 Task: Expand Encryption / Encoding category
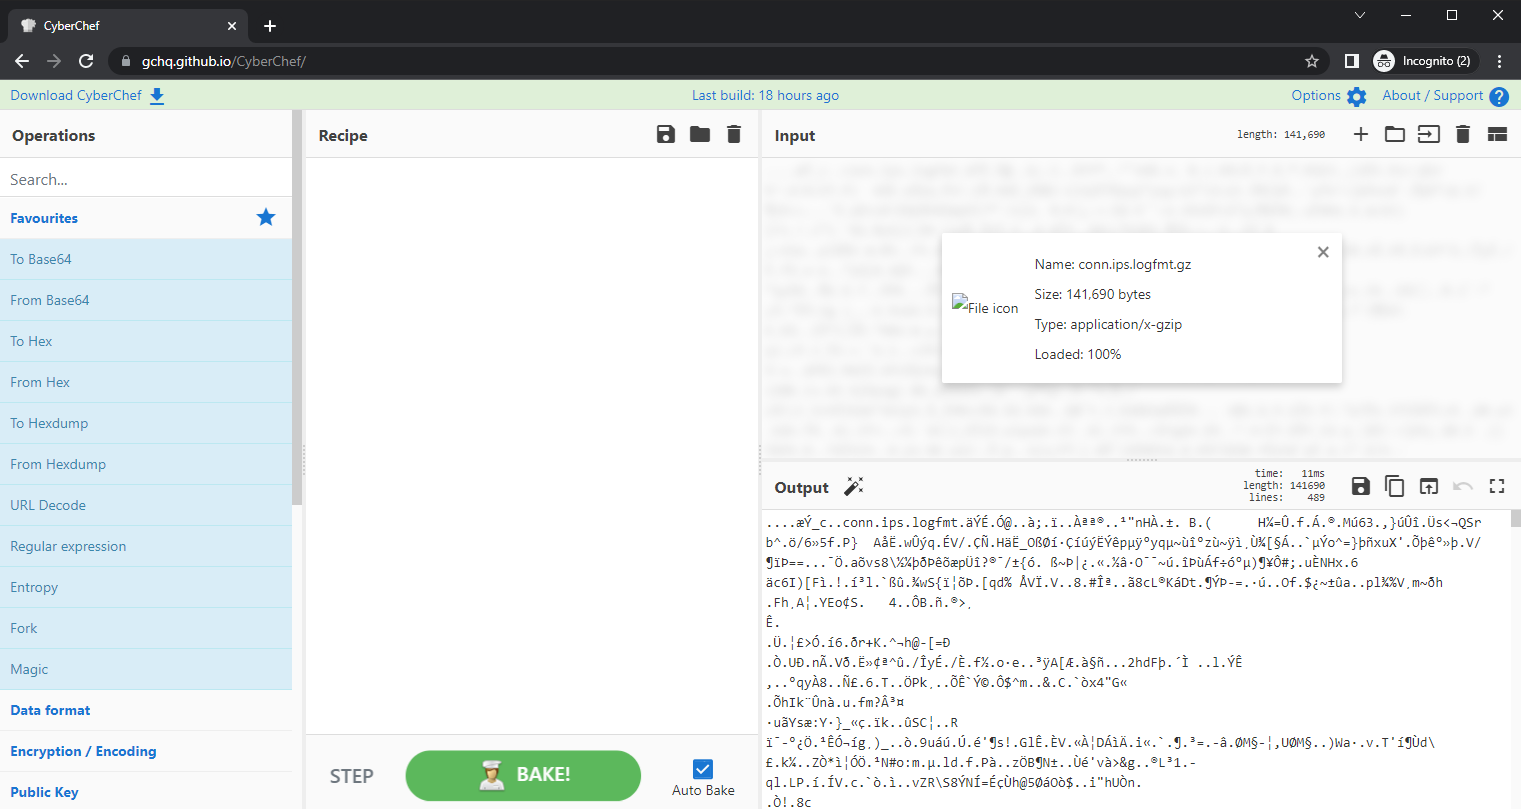coord(83,751)
